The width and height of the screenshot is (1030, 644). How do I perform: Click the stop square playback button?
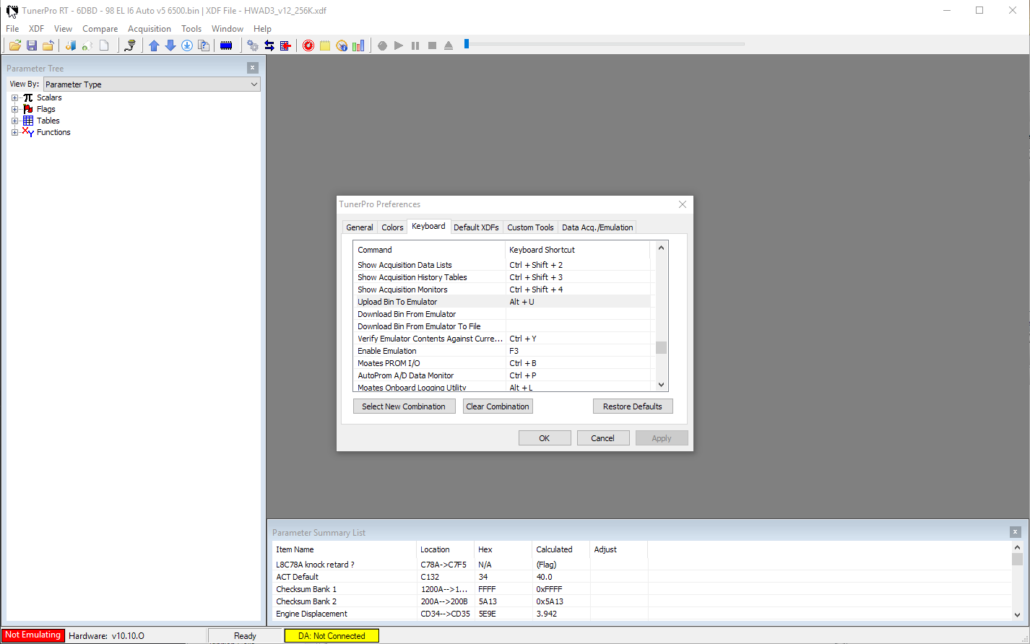[x=432, y=45]
